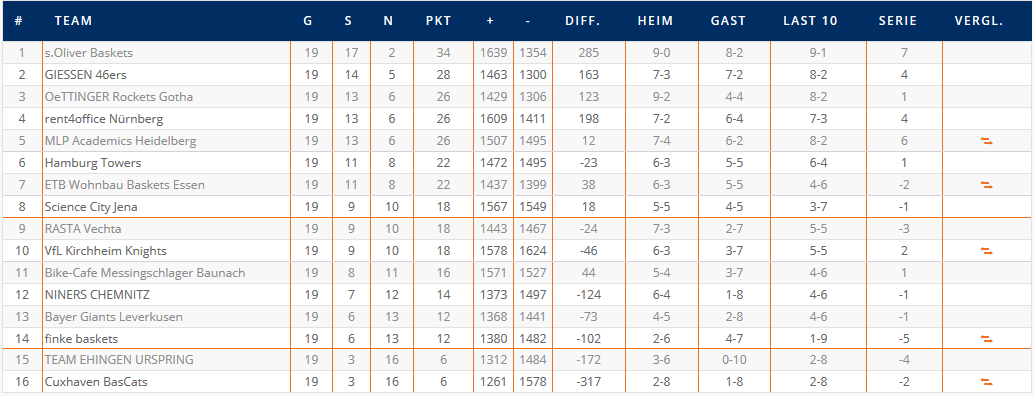The width and height of the screenshot is (1034, 396).
Task: Select Science City Jena team name
Action: (x=91, y=207)
